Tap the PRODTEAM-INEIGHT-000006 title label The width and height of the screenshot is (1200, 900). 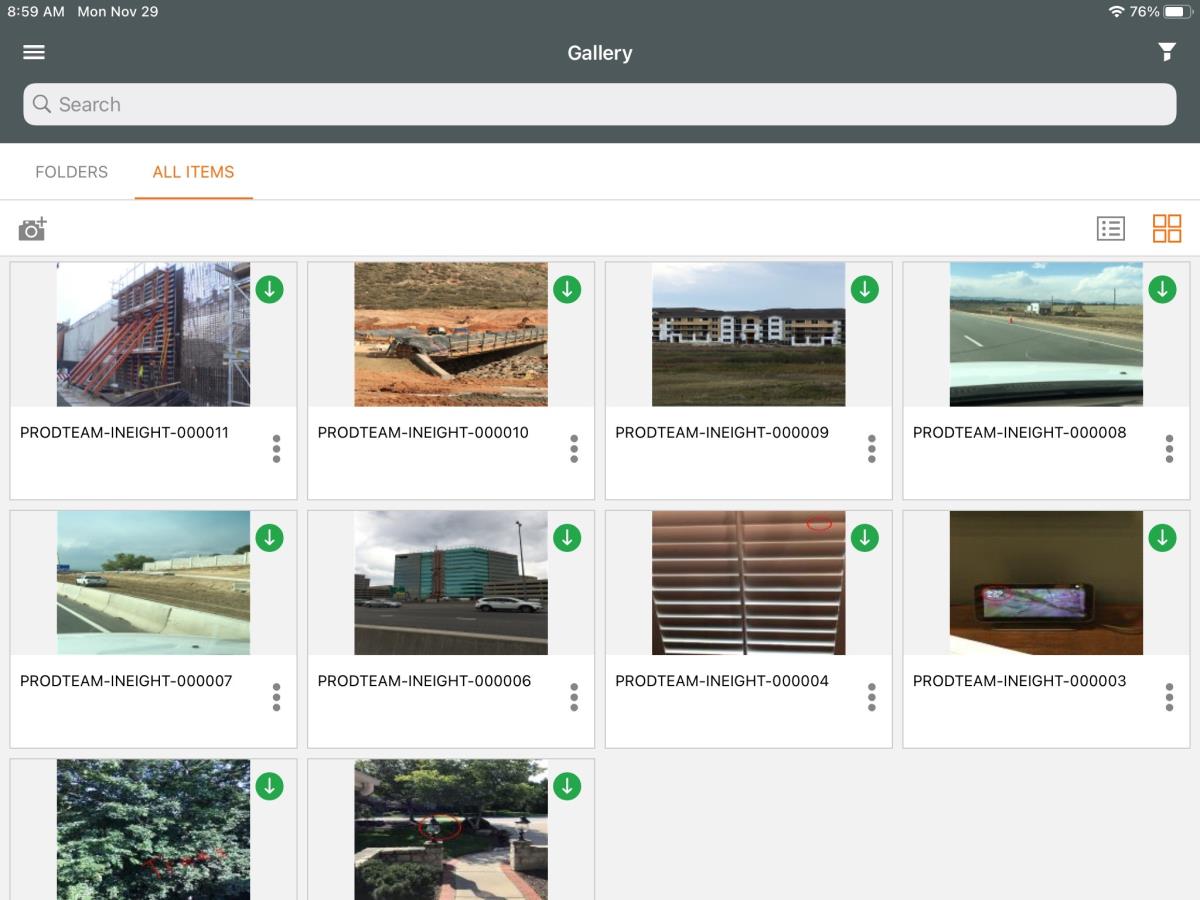[x=424, y=681]
